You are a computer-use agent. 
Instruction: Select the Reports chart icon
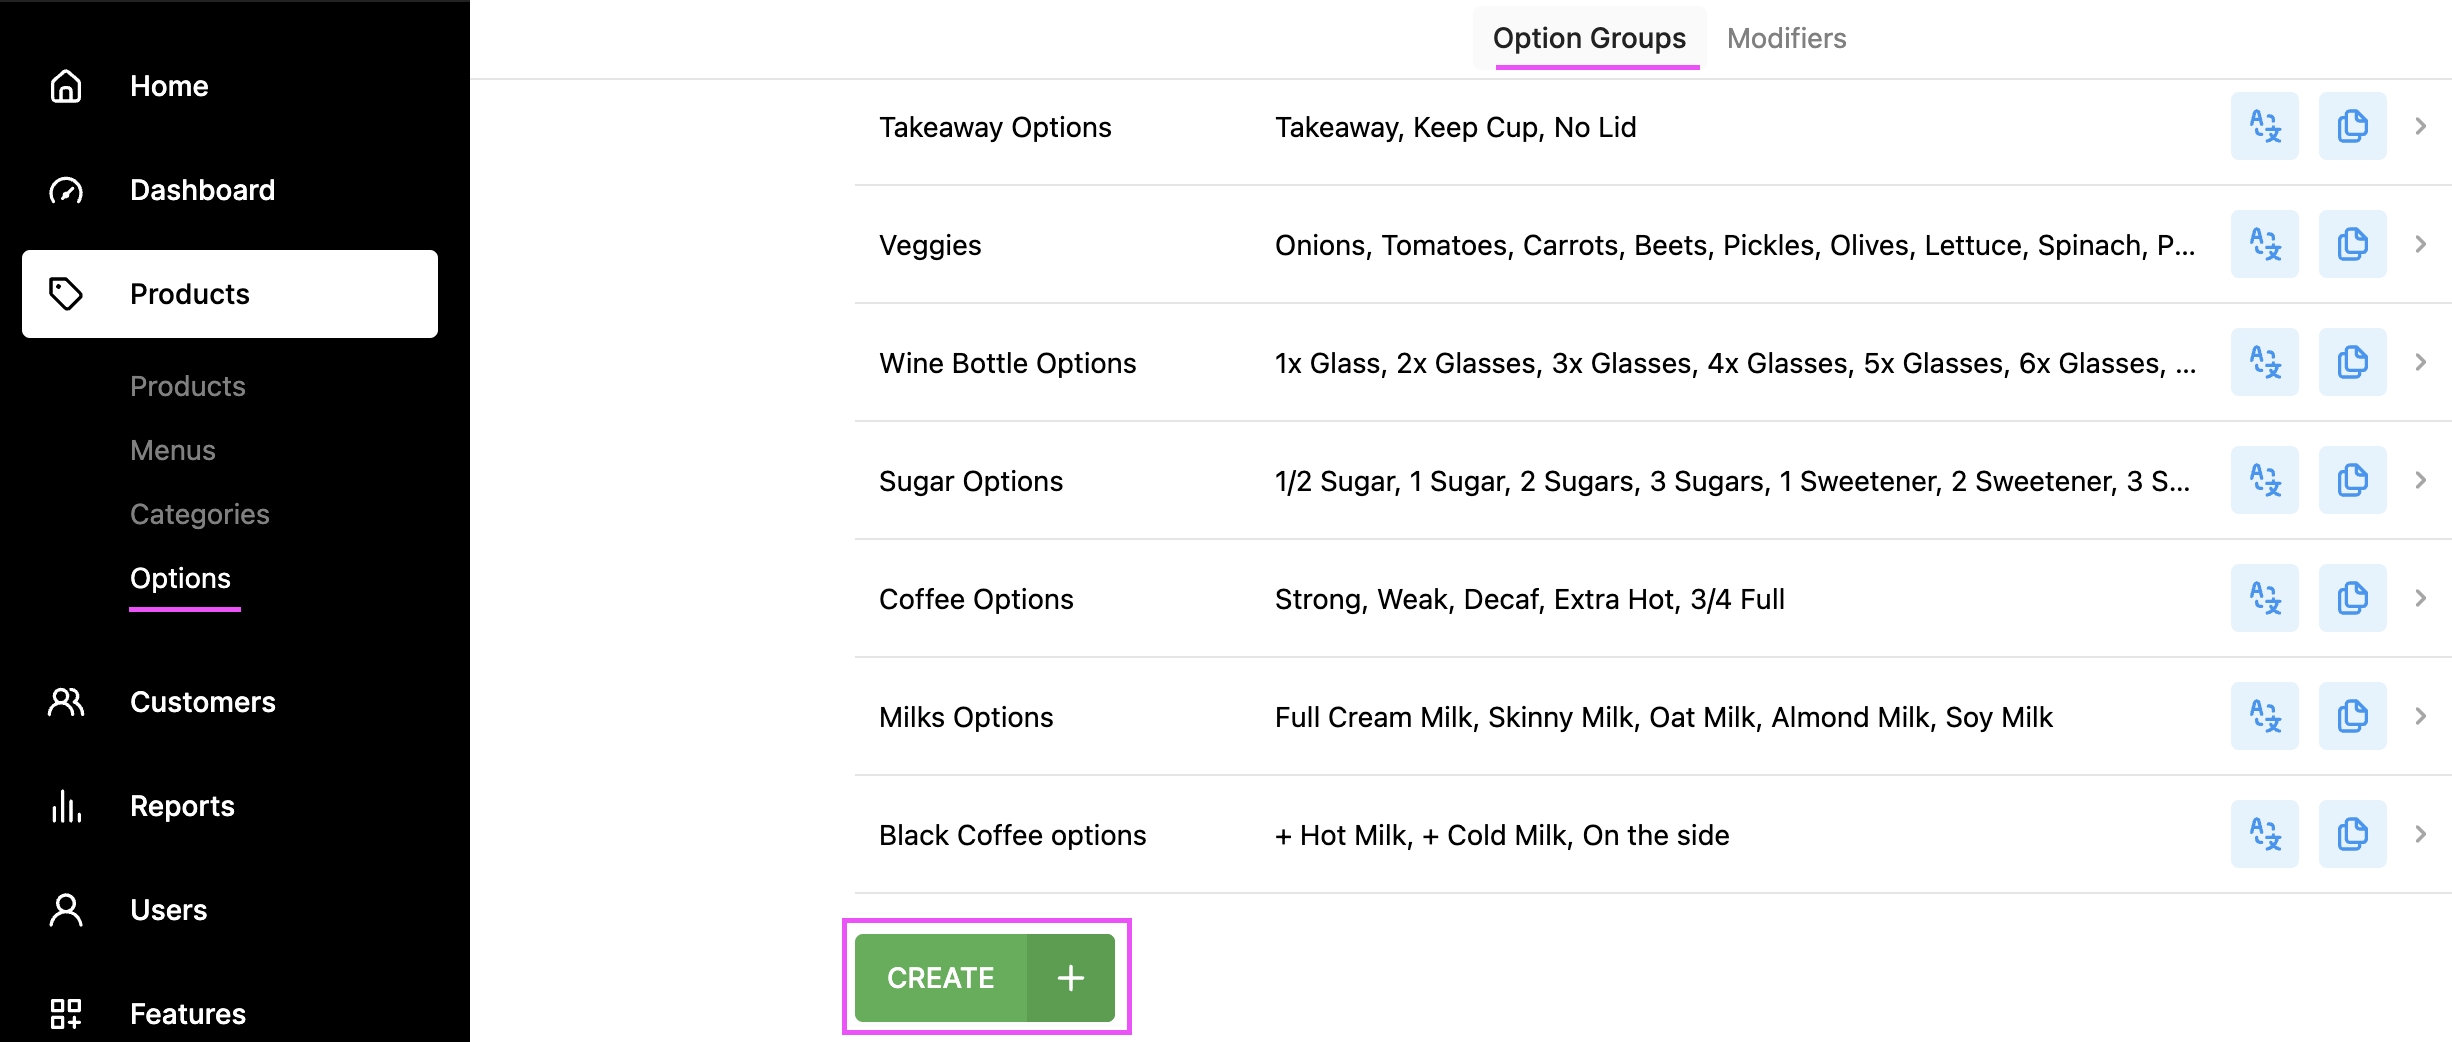point(65,807)
